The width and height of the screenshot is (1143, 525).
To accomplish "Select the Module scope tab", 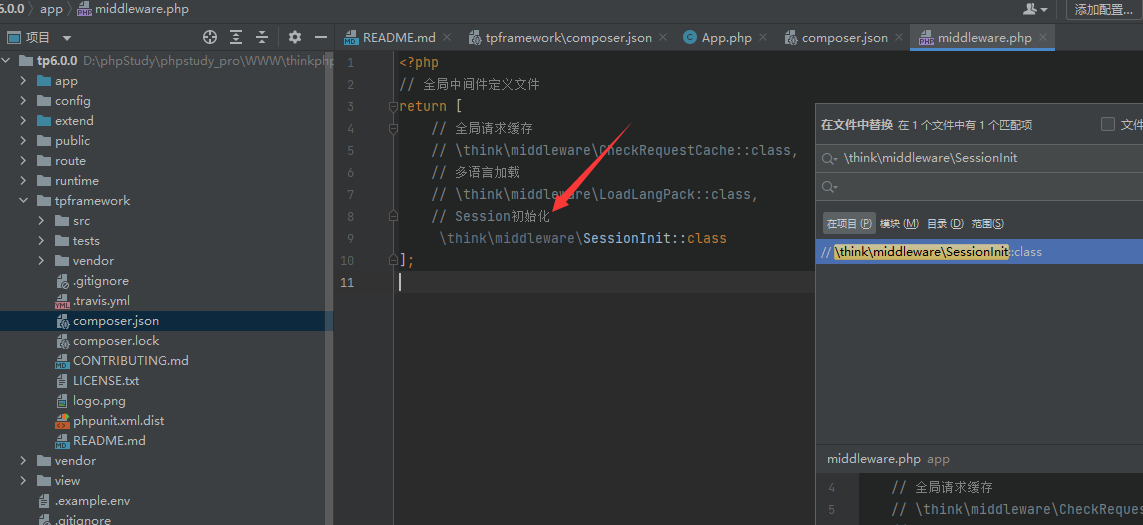I will pyautogui.click(x=899, y=223).
